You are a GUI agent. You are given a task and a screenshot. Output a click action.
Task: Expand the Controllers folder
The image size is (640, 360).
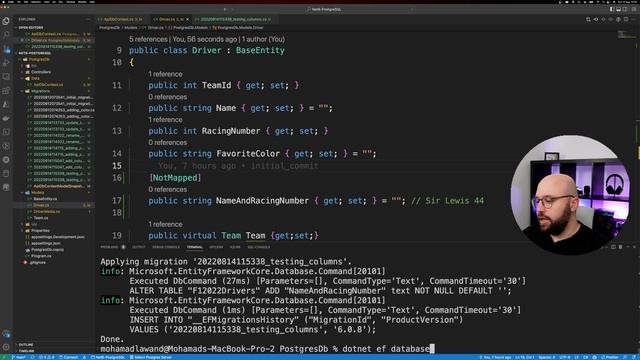coord(41,72)
